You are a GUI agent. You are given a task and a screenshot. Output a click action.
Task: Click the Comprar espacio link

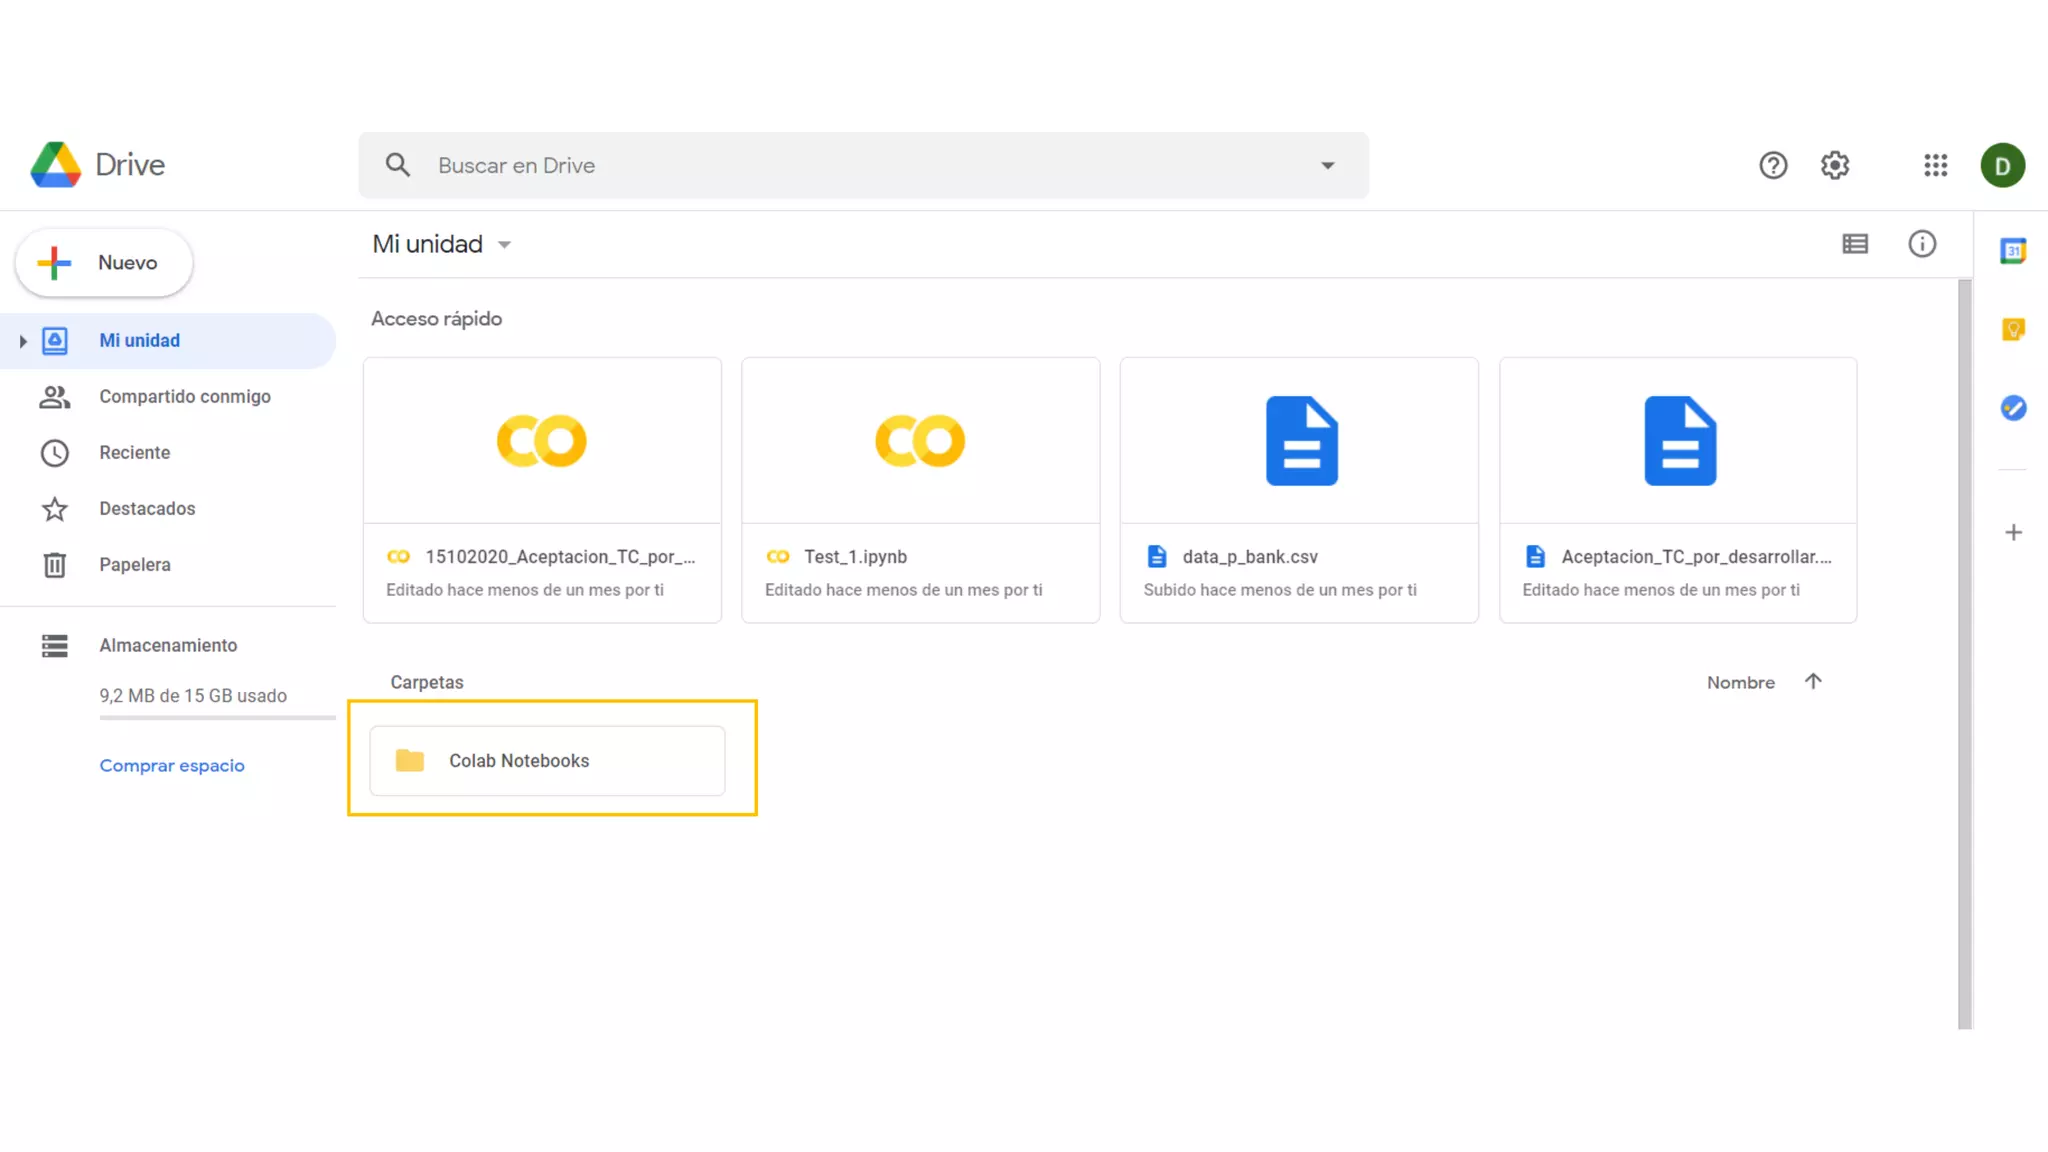[x=172, y=766]
